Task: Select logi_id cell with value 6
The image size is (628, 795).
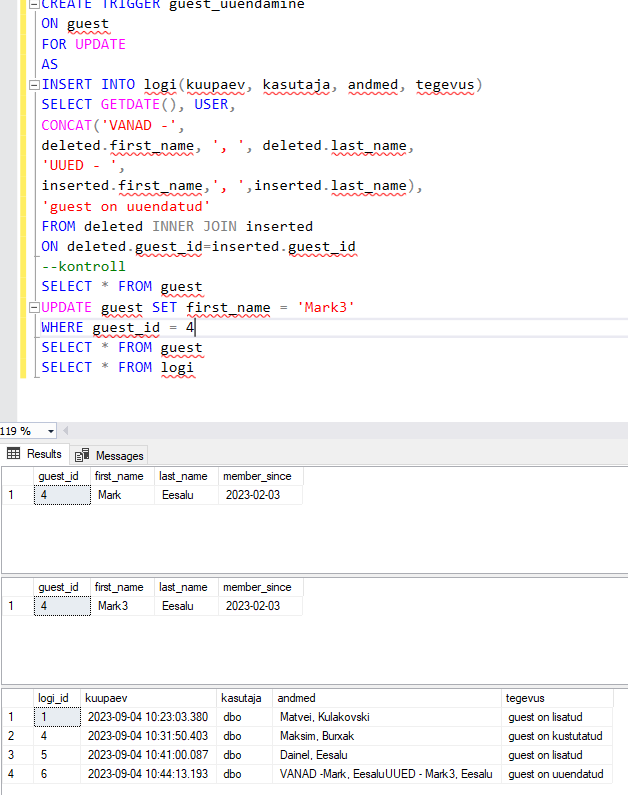Action: coord(57,774)
